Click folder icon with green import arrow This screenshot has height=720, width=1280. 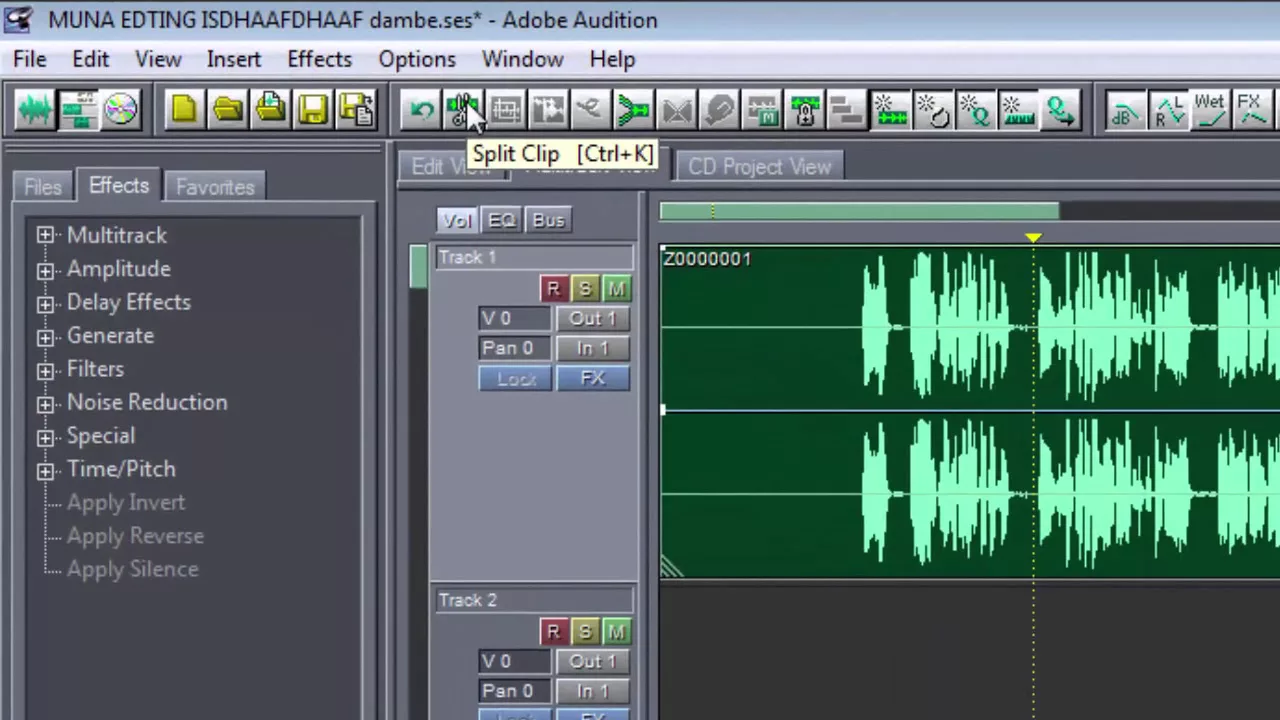click(270, 109)
